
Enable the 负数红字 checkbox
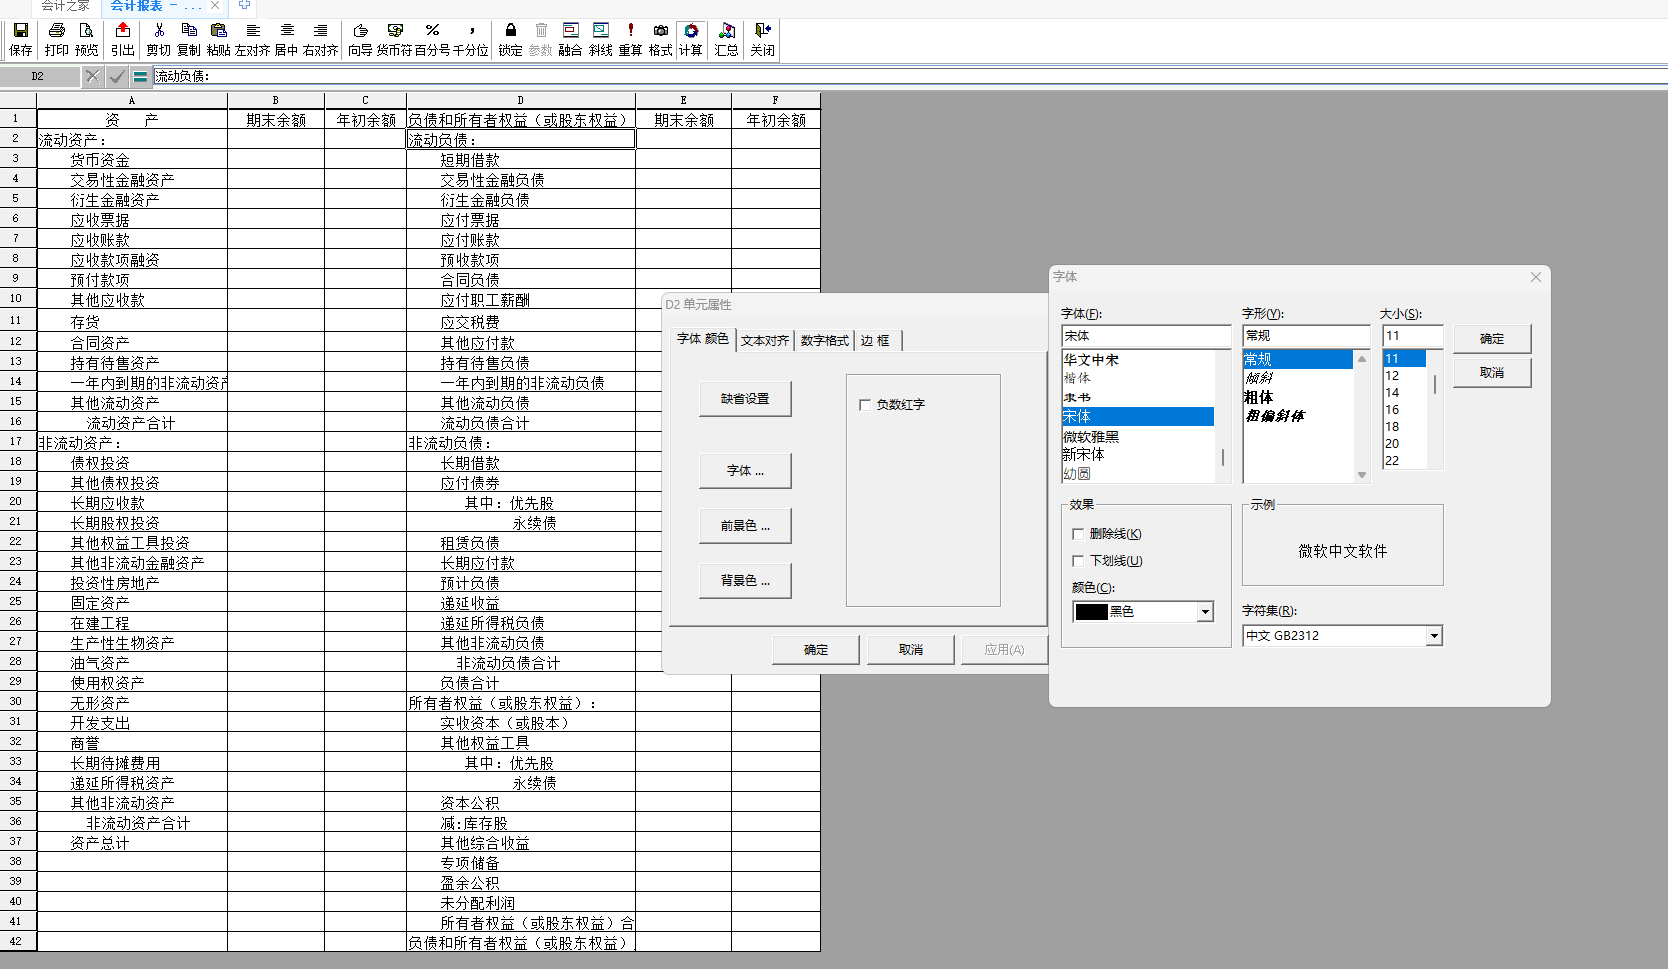coord(865,405)
